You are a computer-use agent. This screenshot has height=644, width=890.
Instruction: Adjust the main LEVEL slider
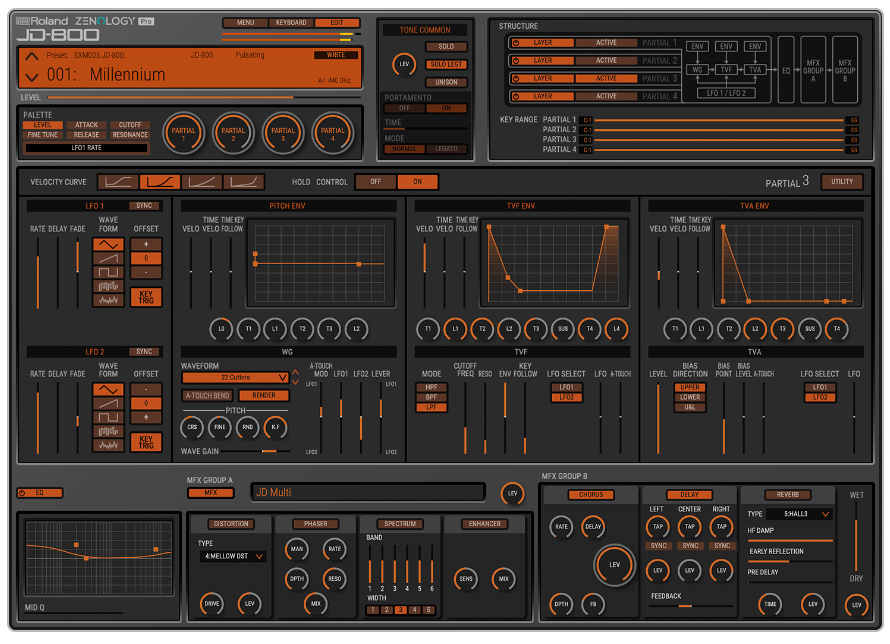(204, 98)
